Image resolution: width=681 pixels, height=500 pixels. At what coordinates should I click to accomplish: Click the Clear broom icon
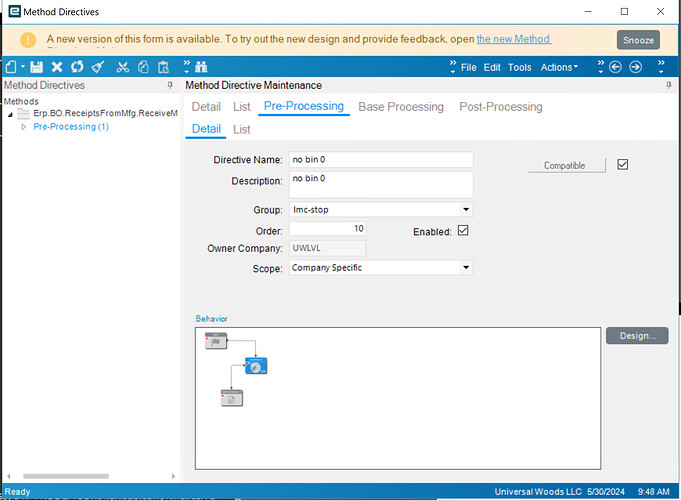[98, 67]
